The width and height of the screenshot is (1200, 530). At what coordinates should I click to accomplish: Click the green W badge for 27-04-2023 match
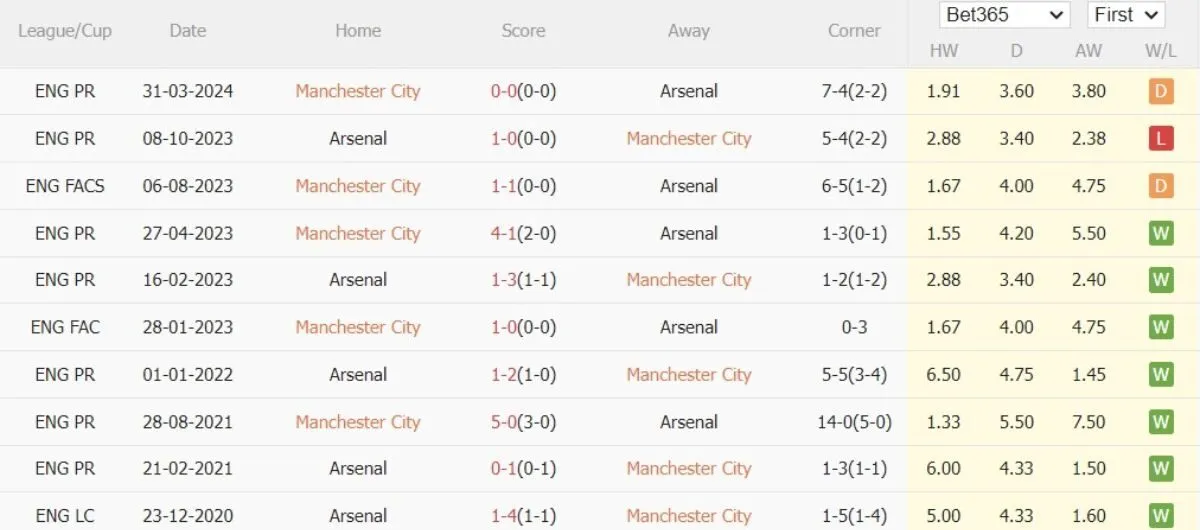point(1160,233)
